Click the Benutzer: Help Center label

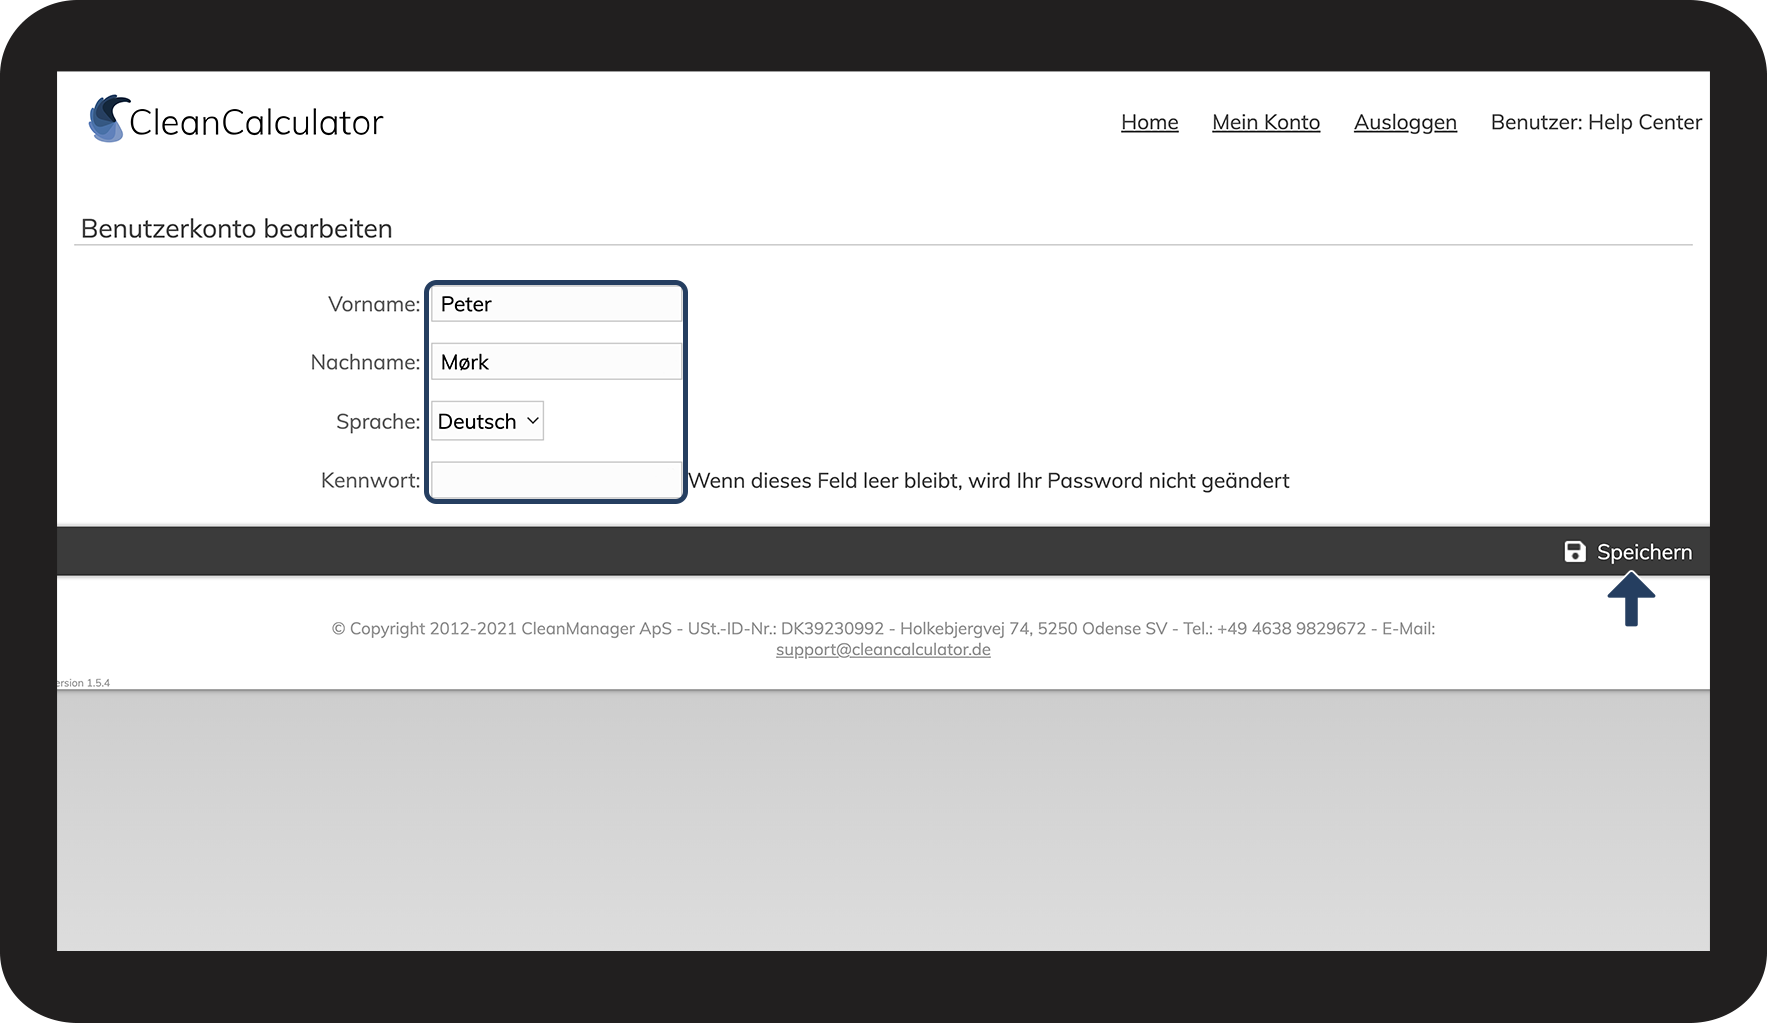coord(1595,122)
